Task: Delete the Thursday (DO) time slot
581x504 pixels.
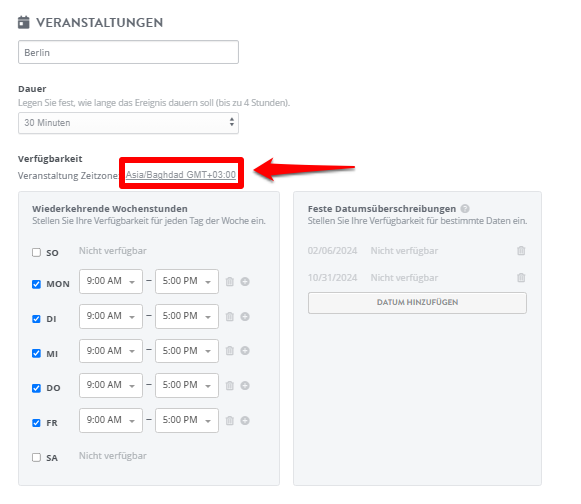Action: [230, 385]
